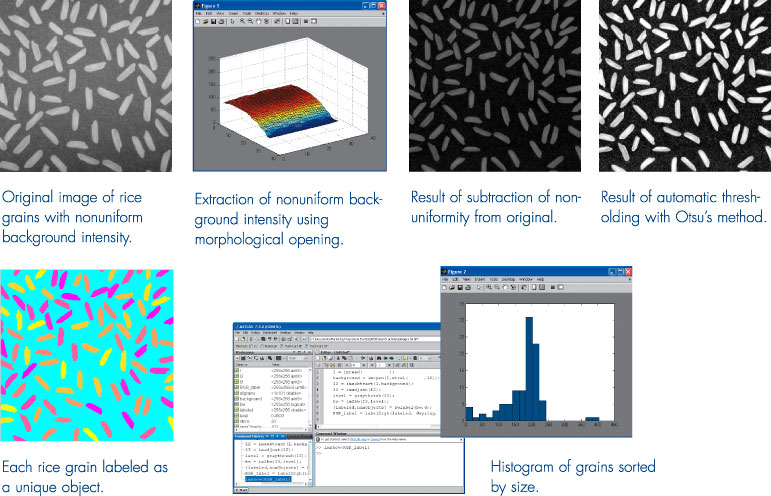Viewport: 771px width, 496px height.
Task: Click the 3D background surface plot in Figure 1
Action: (281, 111)
